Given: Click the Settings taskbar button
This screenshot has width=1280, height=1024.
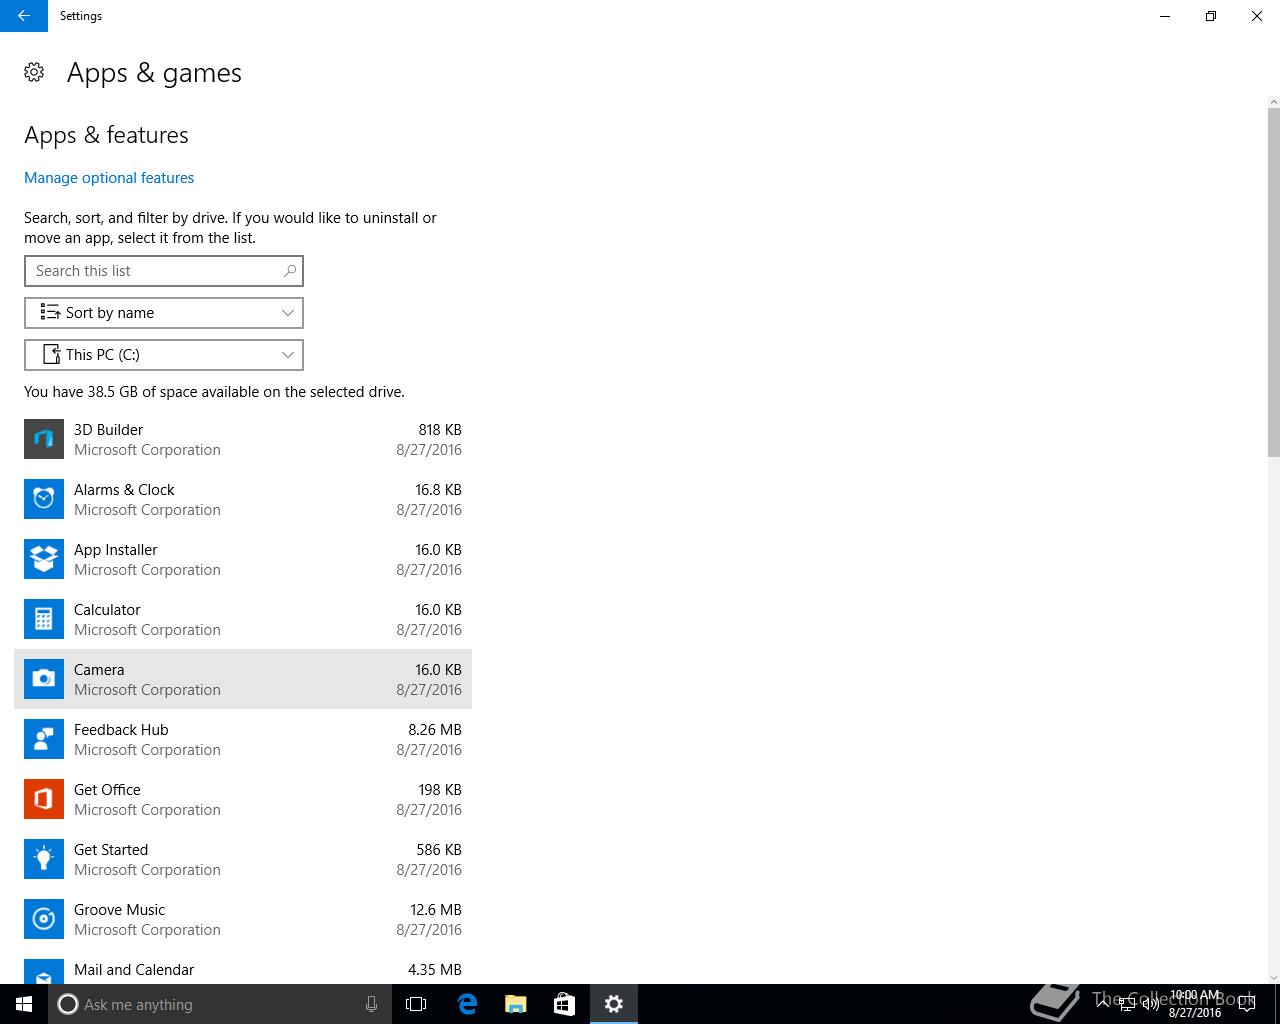Looking at the screenshot, I should (614, 1004).
